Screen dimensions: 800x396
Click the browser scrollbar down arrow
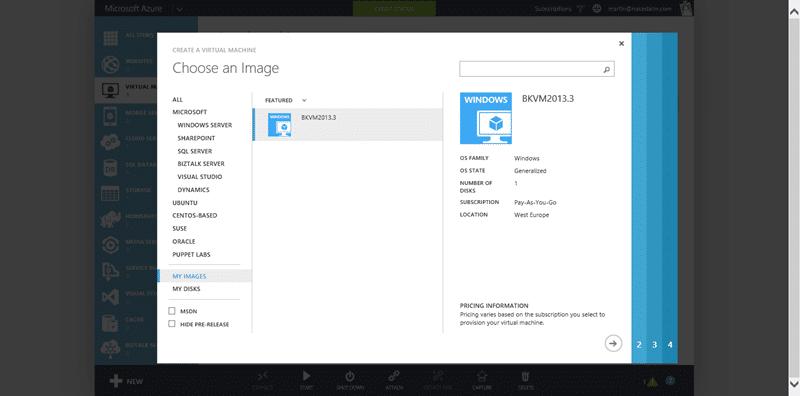(795, 383)
